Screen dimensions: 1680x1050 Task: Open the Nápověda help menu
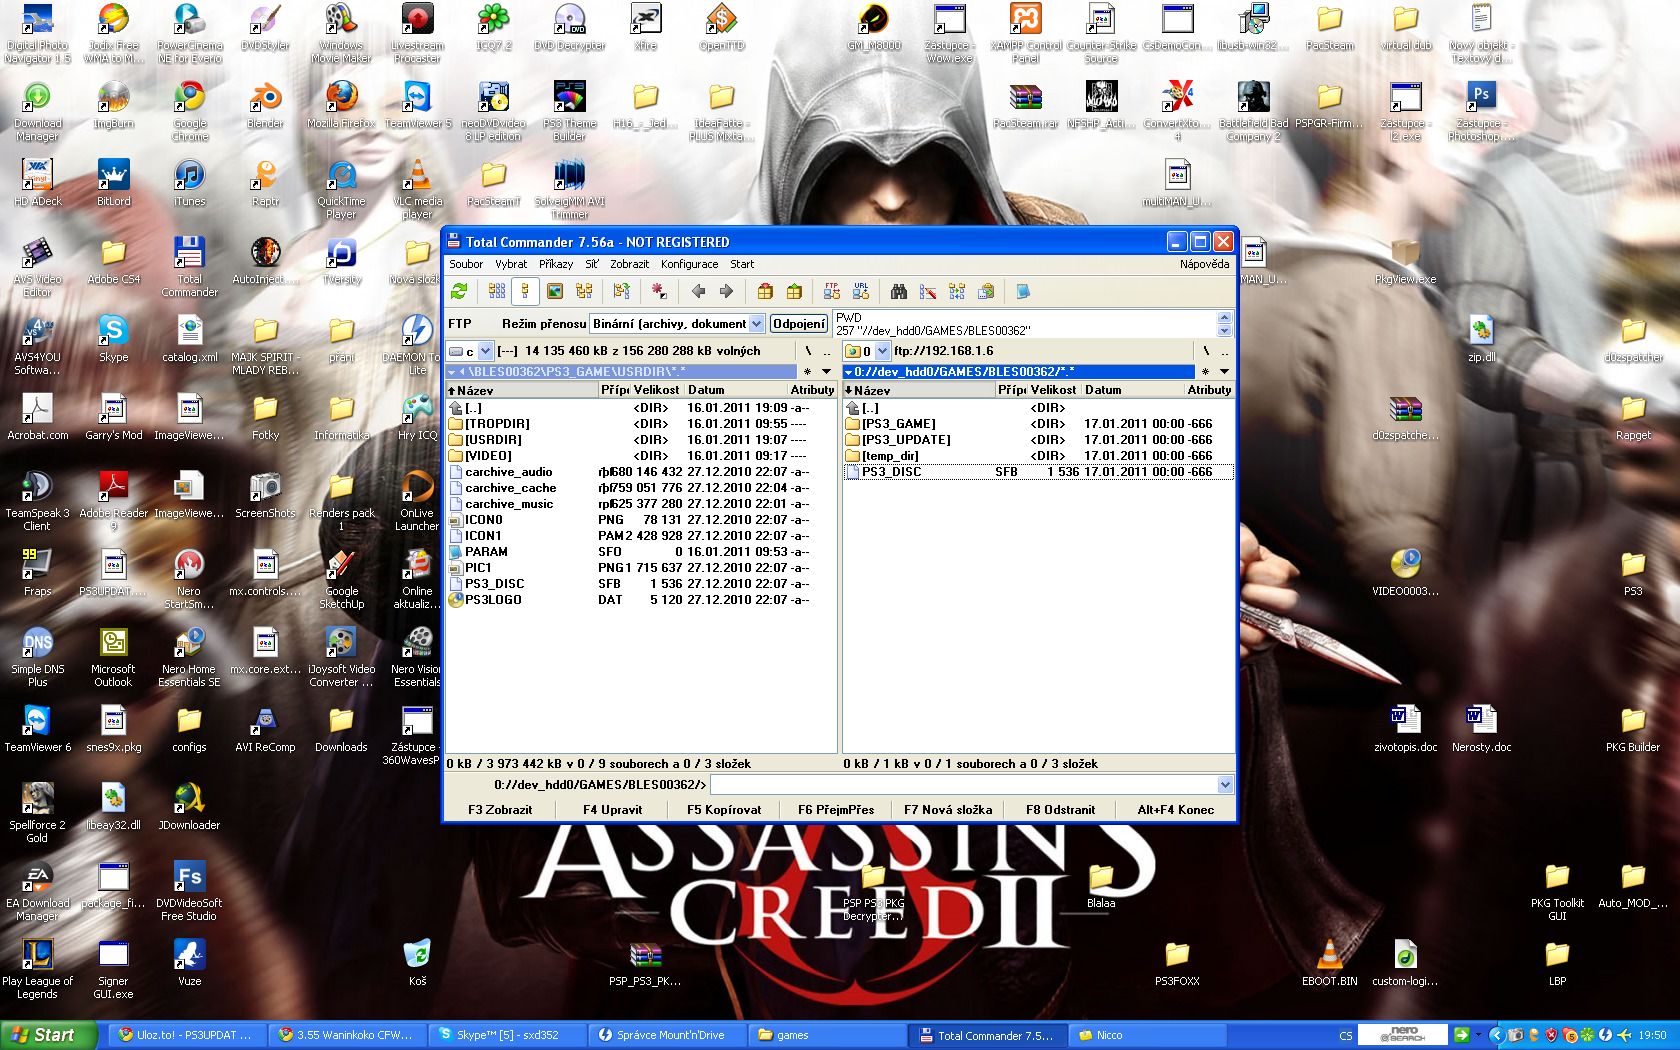coord(1204,264)
